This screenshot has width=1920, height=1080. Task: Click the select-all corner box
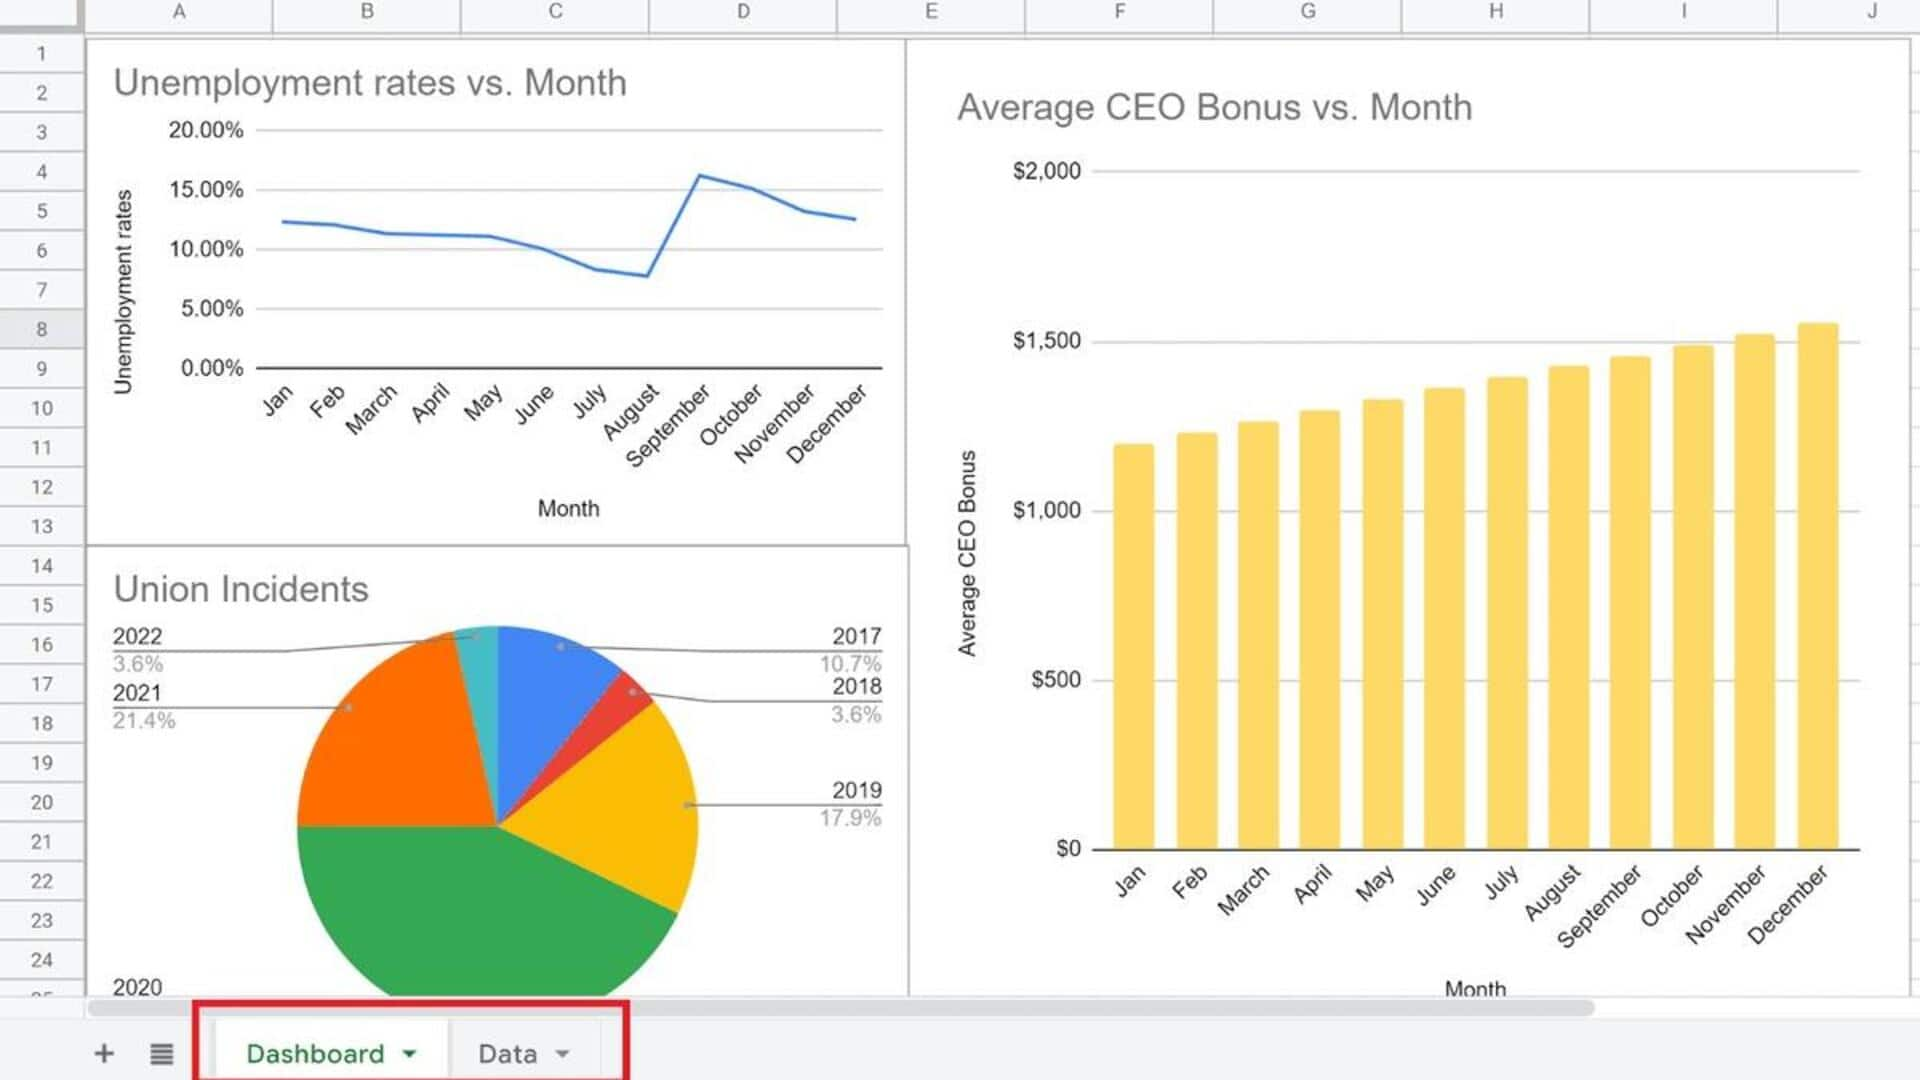[x=41, y=12]
